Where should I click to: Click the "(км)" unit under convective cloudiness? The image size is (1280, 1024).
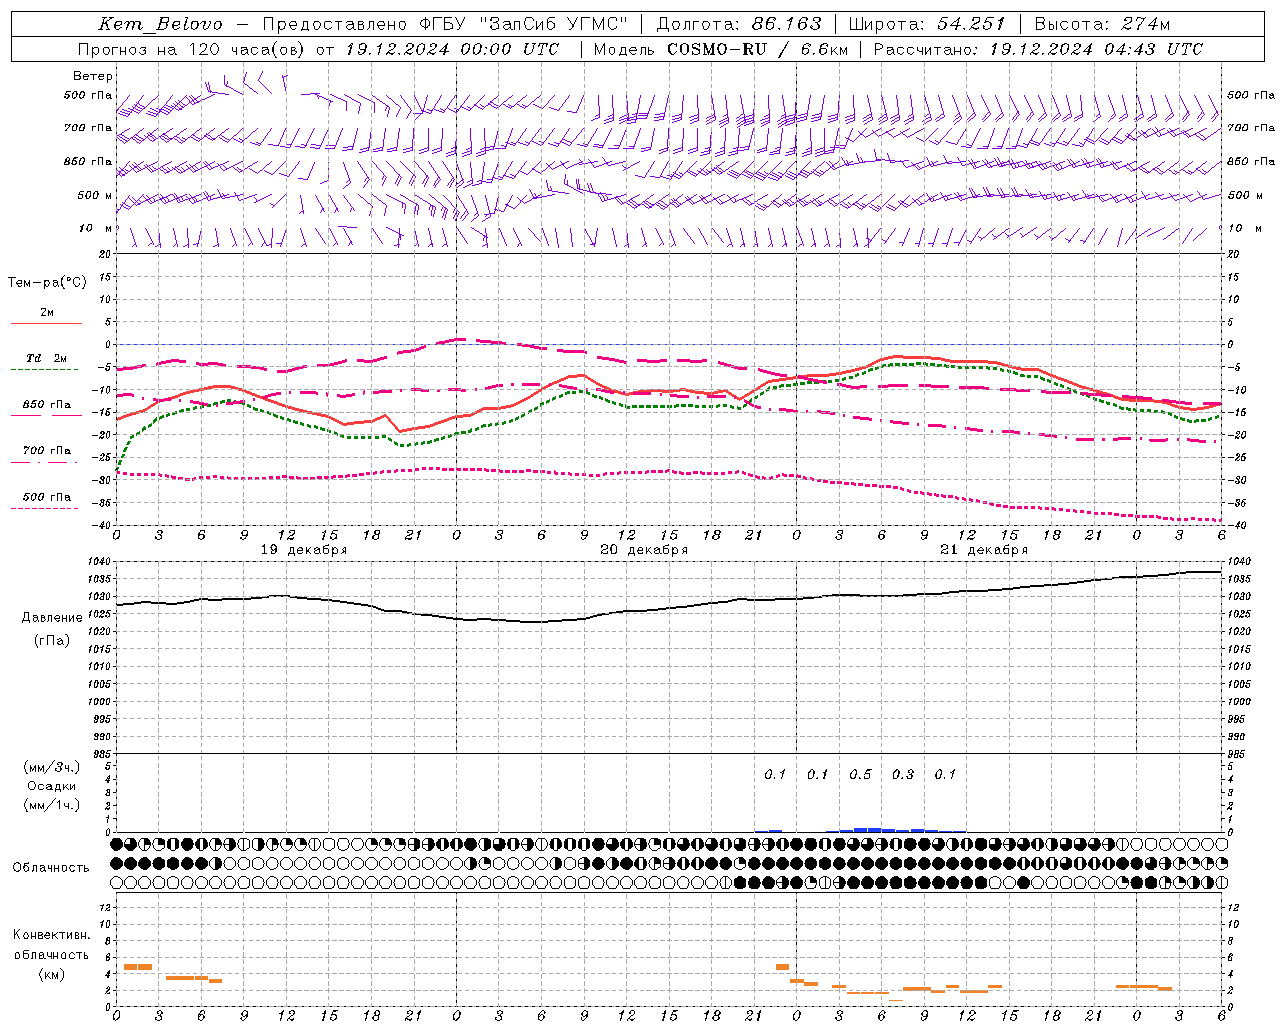[x=52, y=974]
